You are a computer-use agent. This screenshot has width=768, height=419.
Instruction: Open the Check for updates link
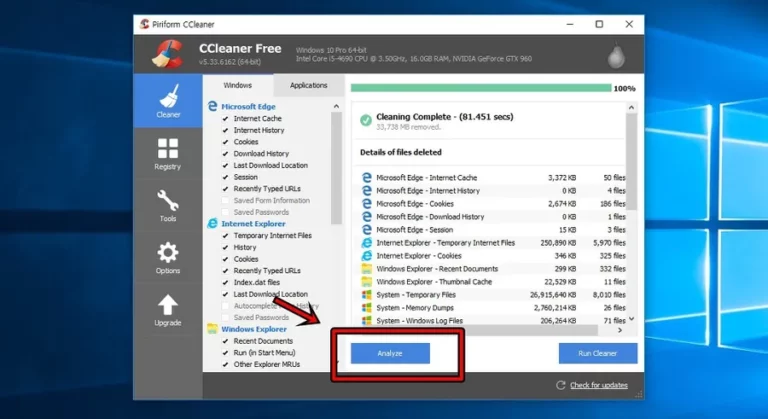[599, 385]
